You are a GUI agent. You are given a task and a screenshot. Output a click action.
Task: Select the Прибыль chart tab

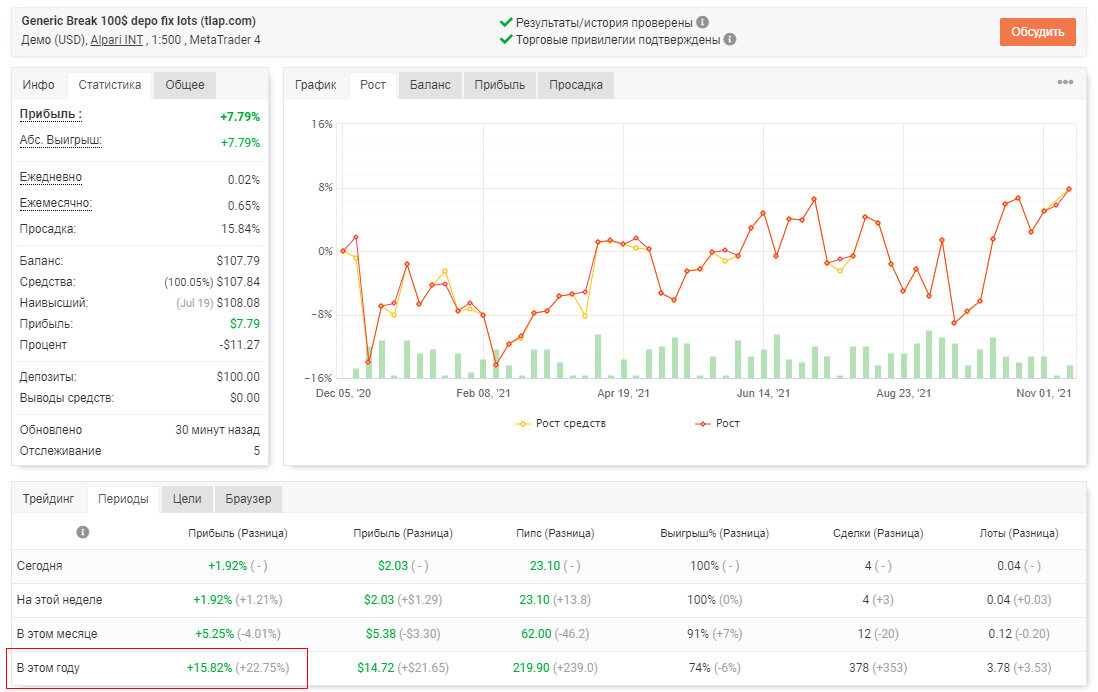pyautogui.click(x=499, y=85)
